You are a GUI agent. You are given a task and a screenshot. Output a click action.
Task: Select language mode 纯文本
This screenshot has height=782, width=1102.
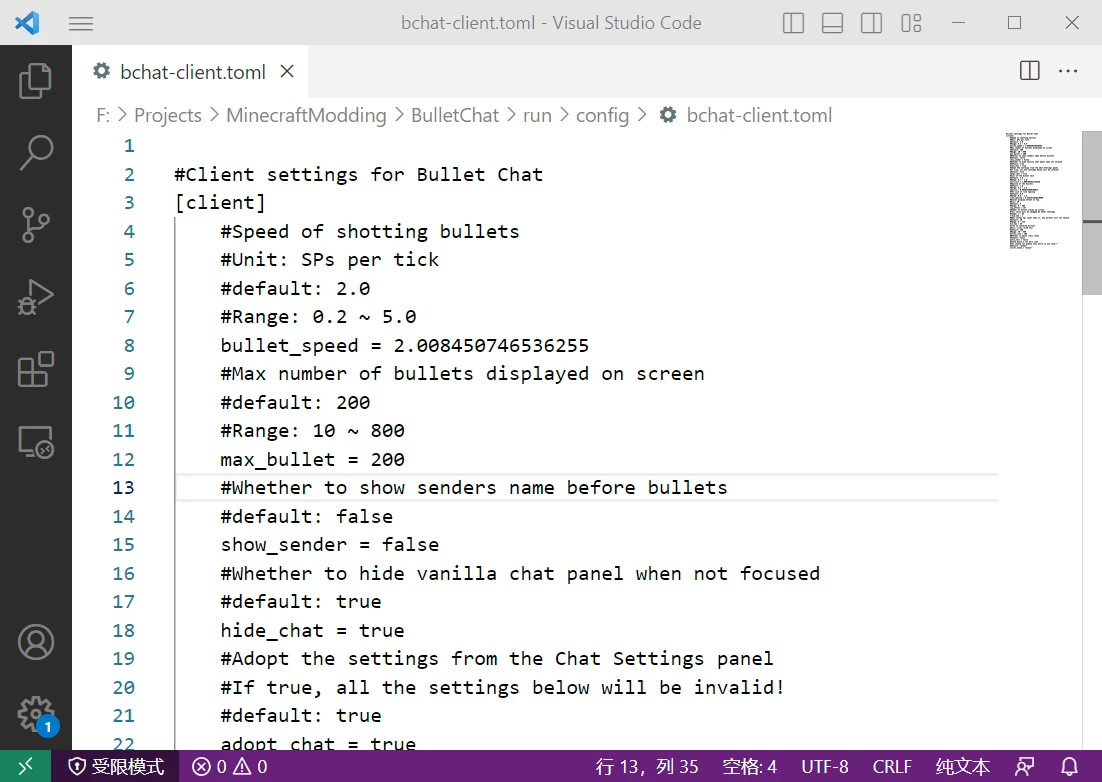pyautogui.click(x=962, y=766)
